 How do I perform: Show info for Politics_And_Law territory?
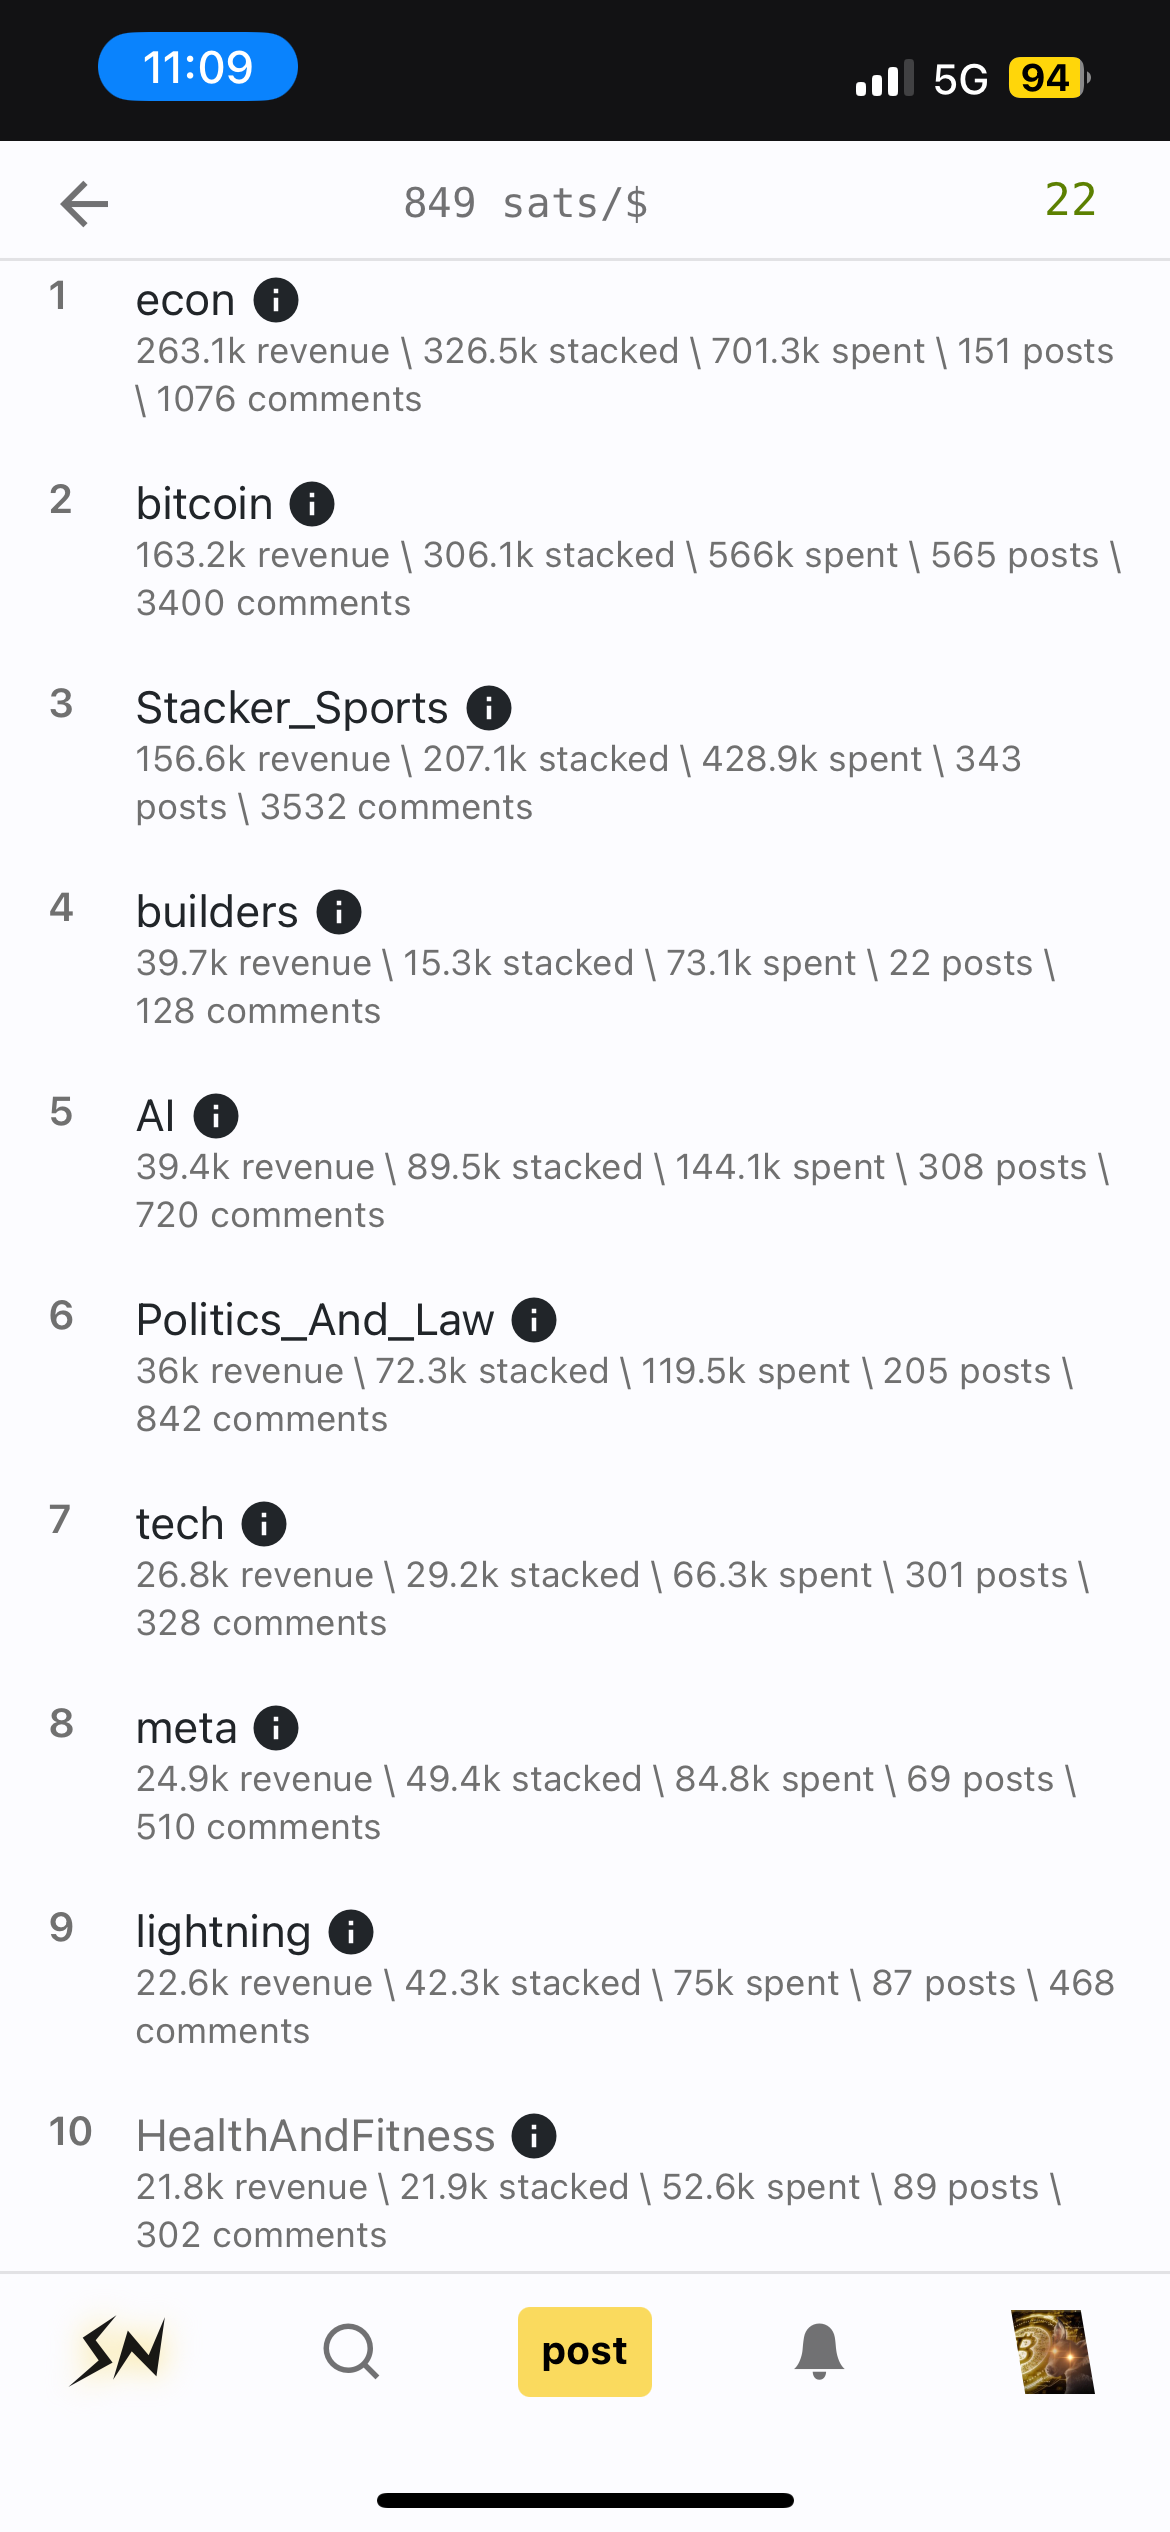(x=534, y=1320)
